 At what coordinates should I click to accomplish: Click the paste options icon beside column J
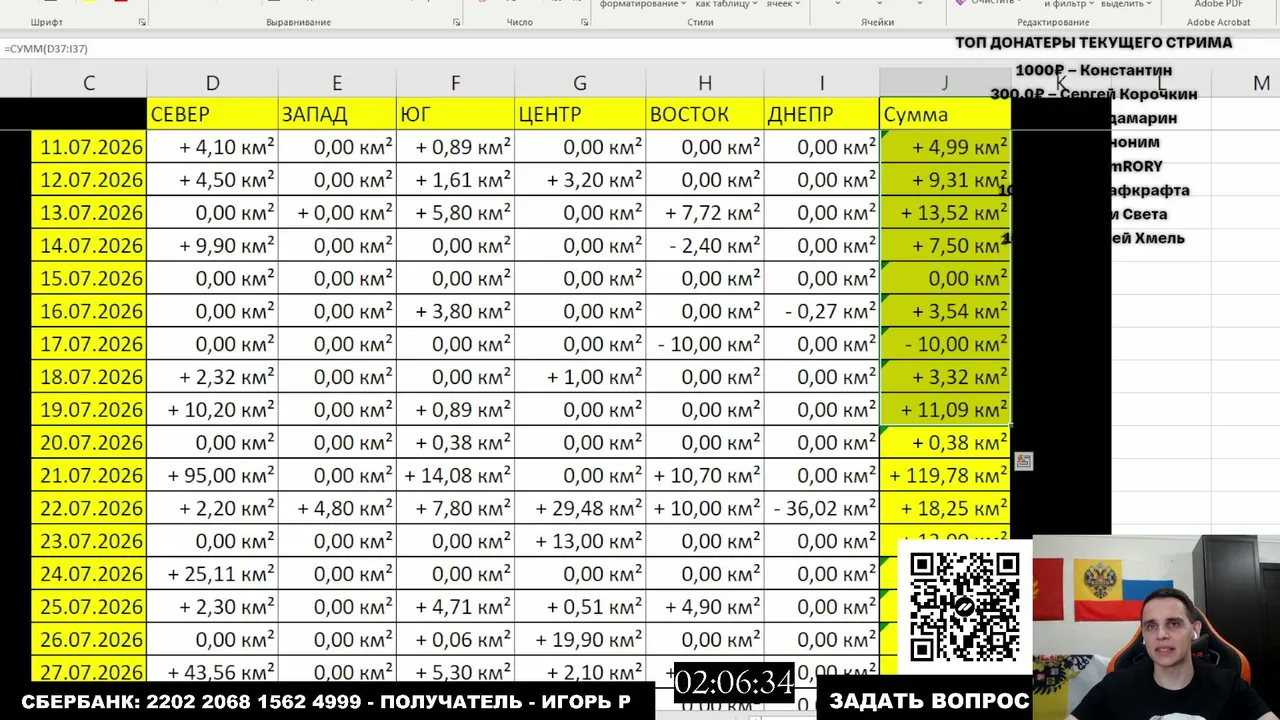point(1023,461)
